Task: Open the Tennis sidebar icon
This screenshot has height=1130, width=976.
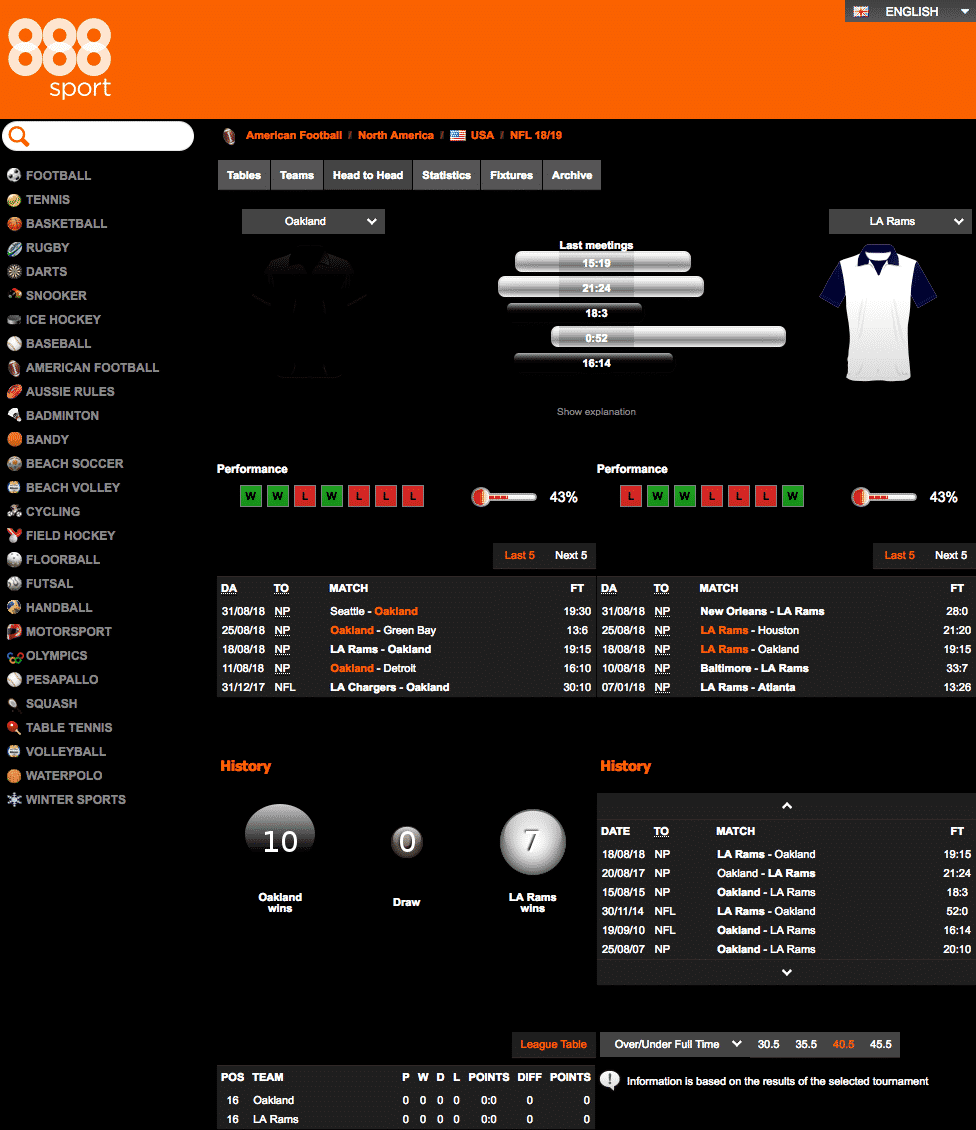Action: [x=14, y=200]
